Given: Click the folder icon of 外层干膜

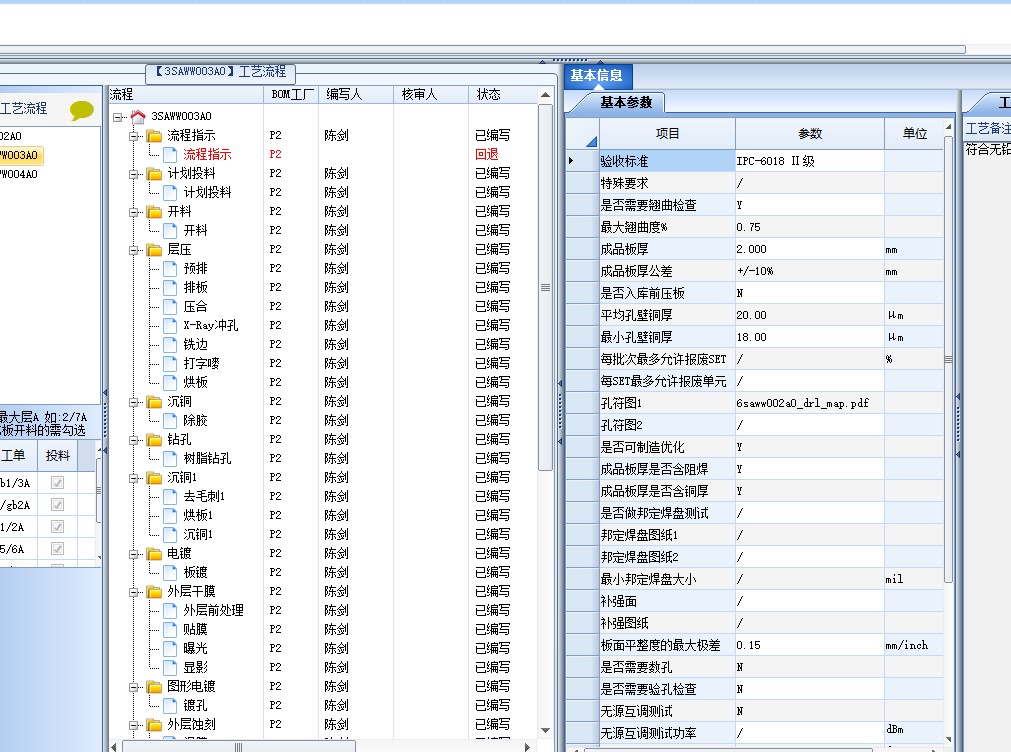Looking at the screenshot, I should pos(154,591).
